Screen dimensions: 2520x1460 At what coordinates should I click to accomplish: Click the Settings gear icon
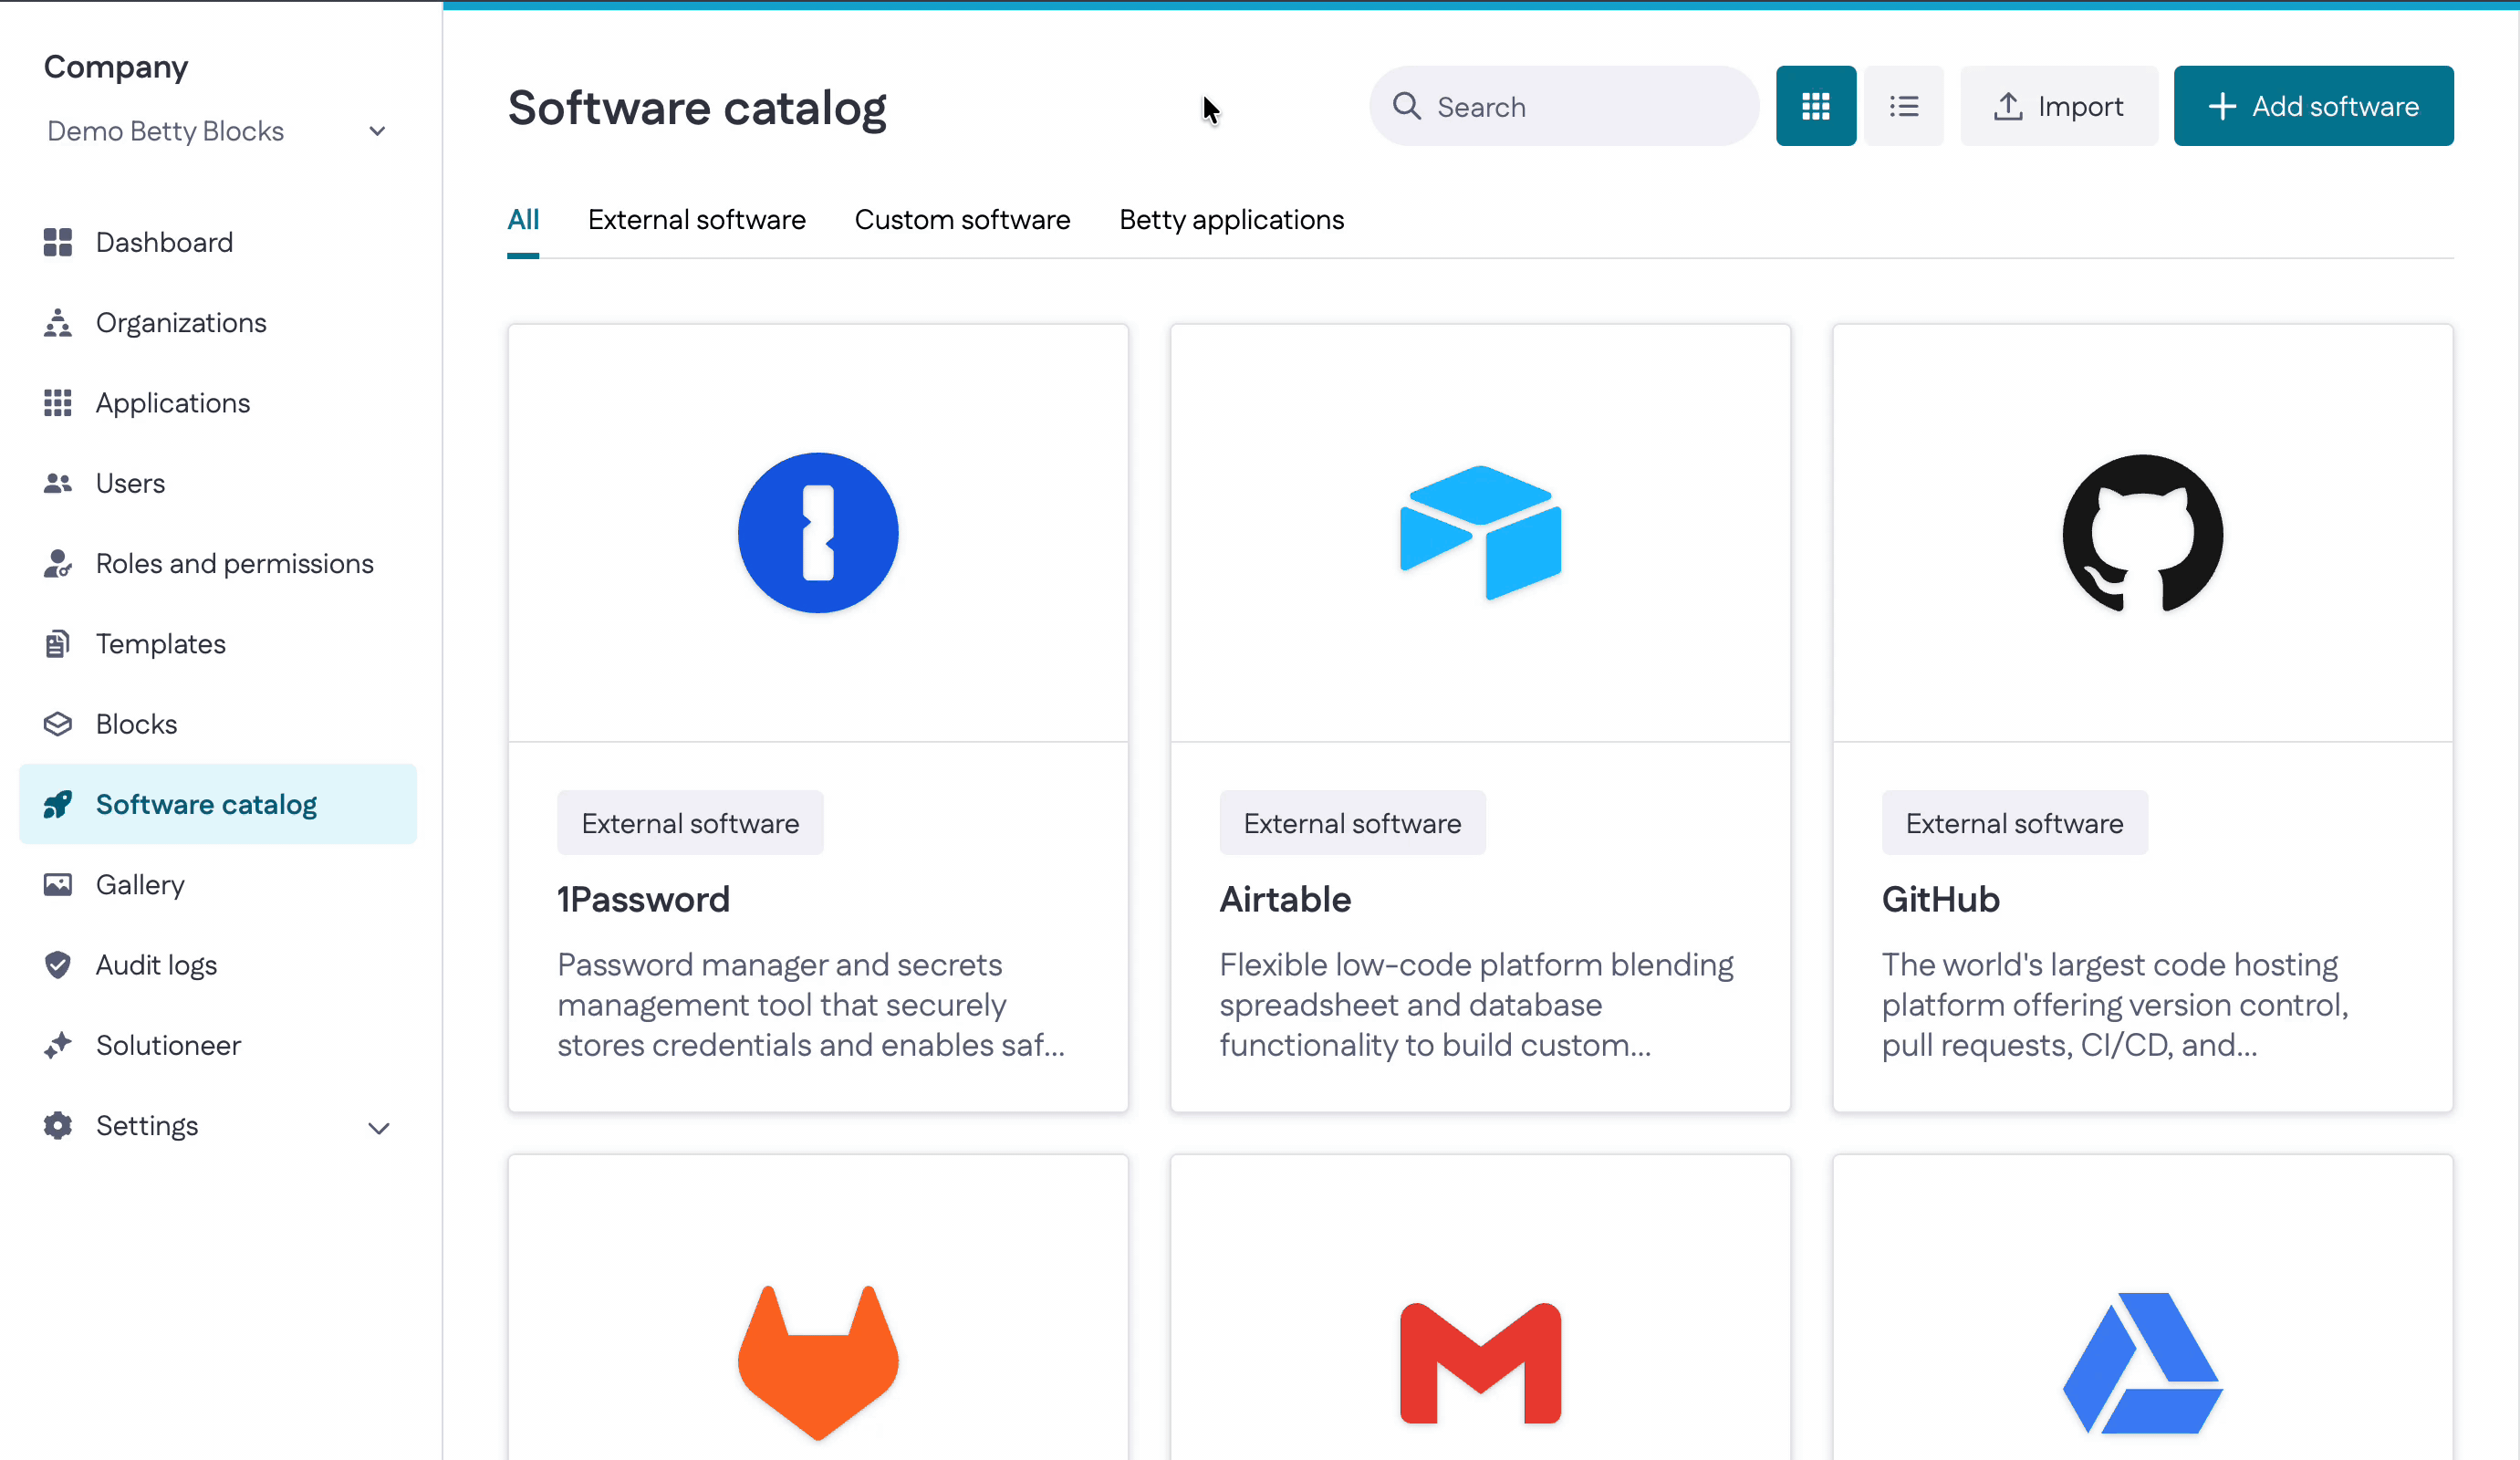(x=58, y=1125)
